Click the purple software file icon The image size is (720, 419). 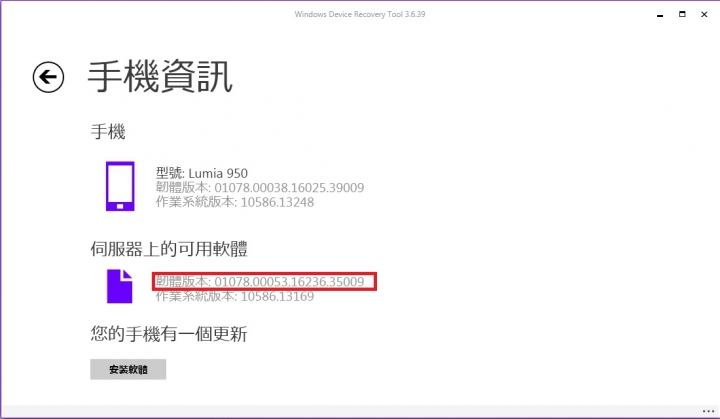120,286
